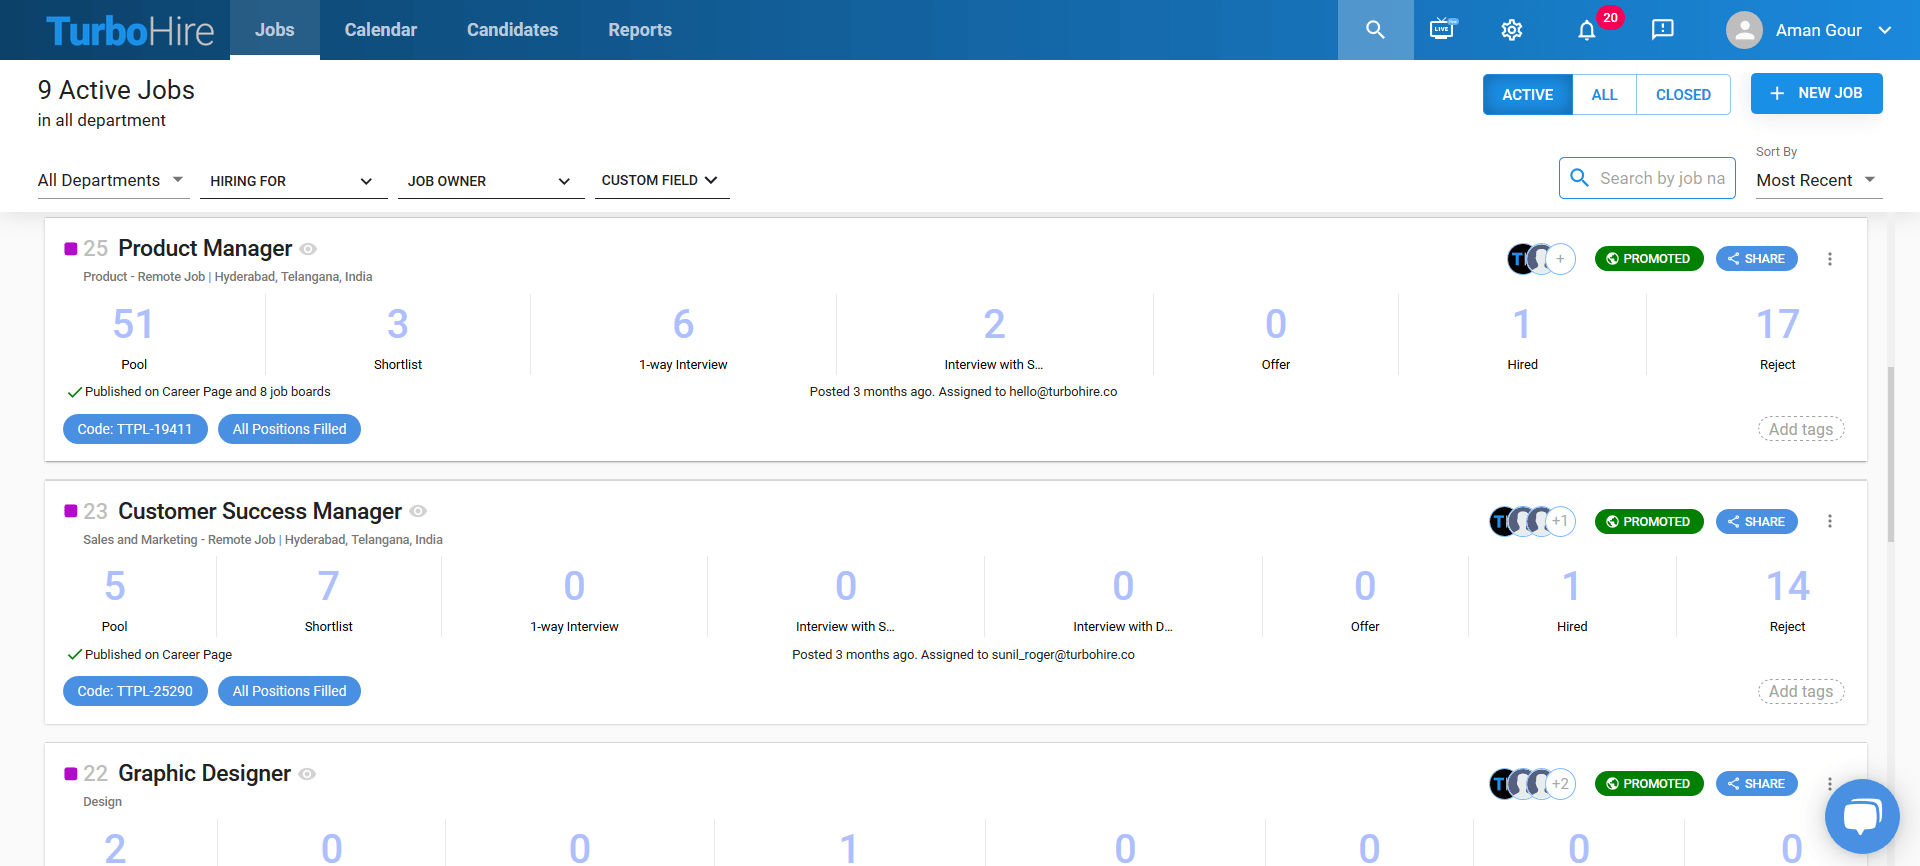Click the magnifier icon in job search box
Viewport: 1920px width, 866px height.
[1580, 178]
